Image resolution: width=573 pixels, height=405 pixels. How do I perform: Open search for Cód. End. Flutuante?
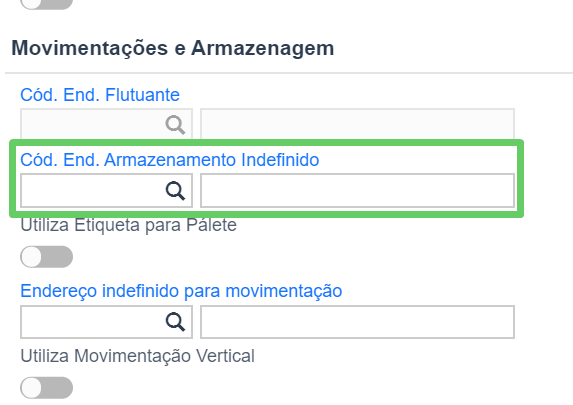[x=175, y=125]
